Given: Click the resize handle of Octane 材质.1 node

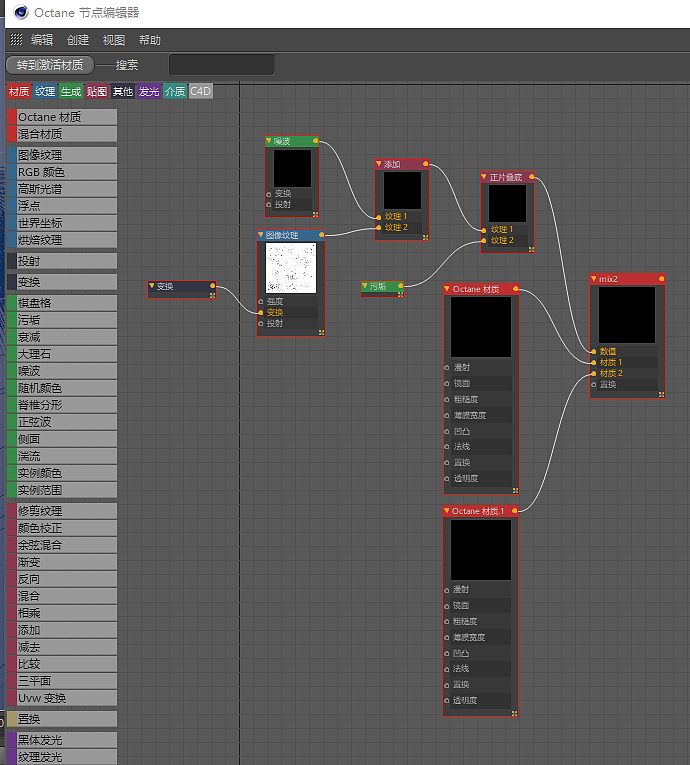Looking at the screenshot, I should (x=514, y=713).
